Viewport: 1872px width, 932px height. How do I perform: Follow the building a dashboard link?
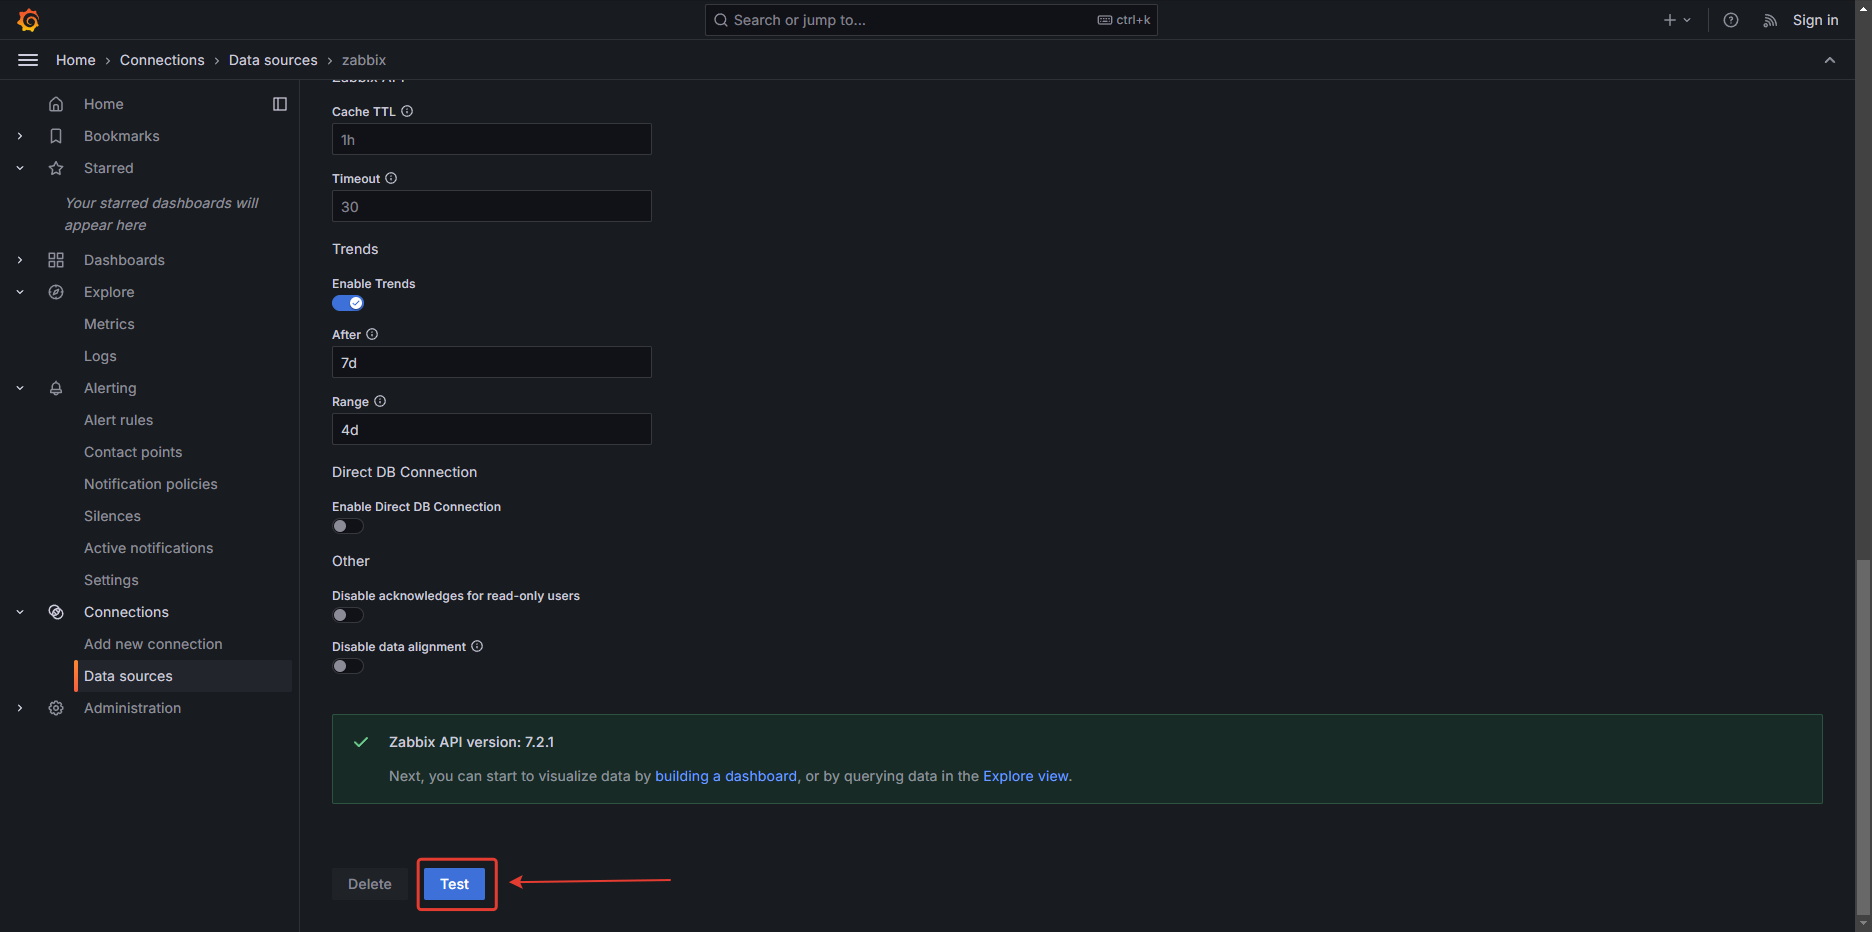[x=726, y=776]
